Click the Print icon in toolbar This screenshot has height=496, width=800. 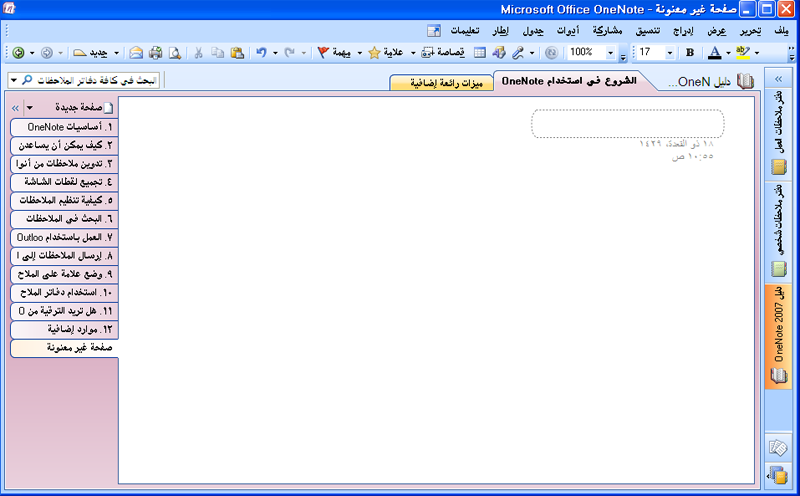[155, 53]
